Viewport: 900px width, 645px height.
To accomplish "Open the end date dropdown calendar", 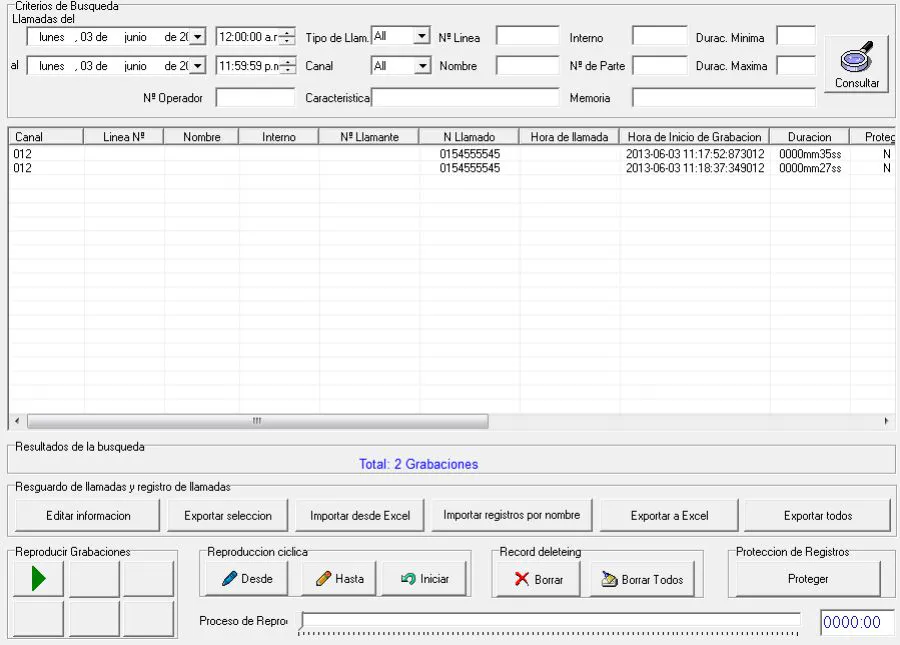I will [197, 65].
